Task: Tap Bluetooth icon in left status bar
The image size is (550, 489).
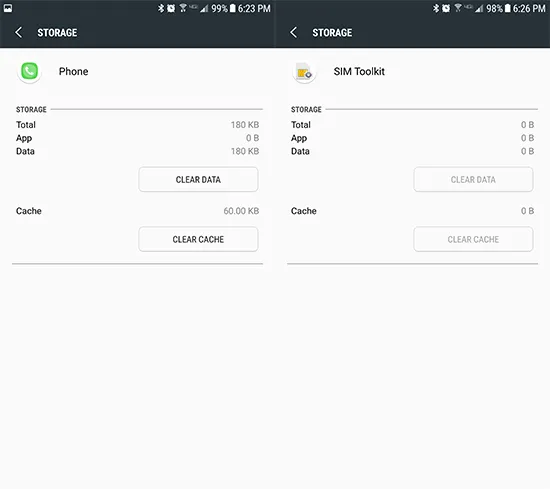Action: 161,8
